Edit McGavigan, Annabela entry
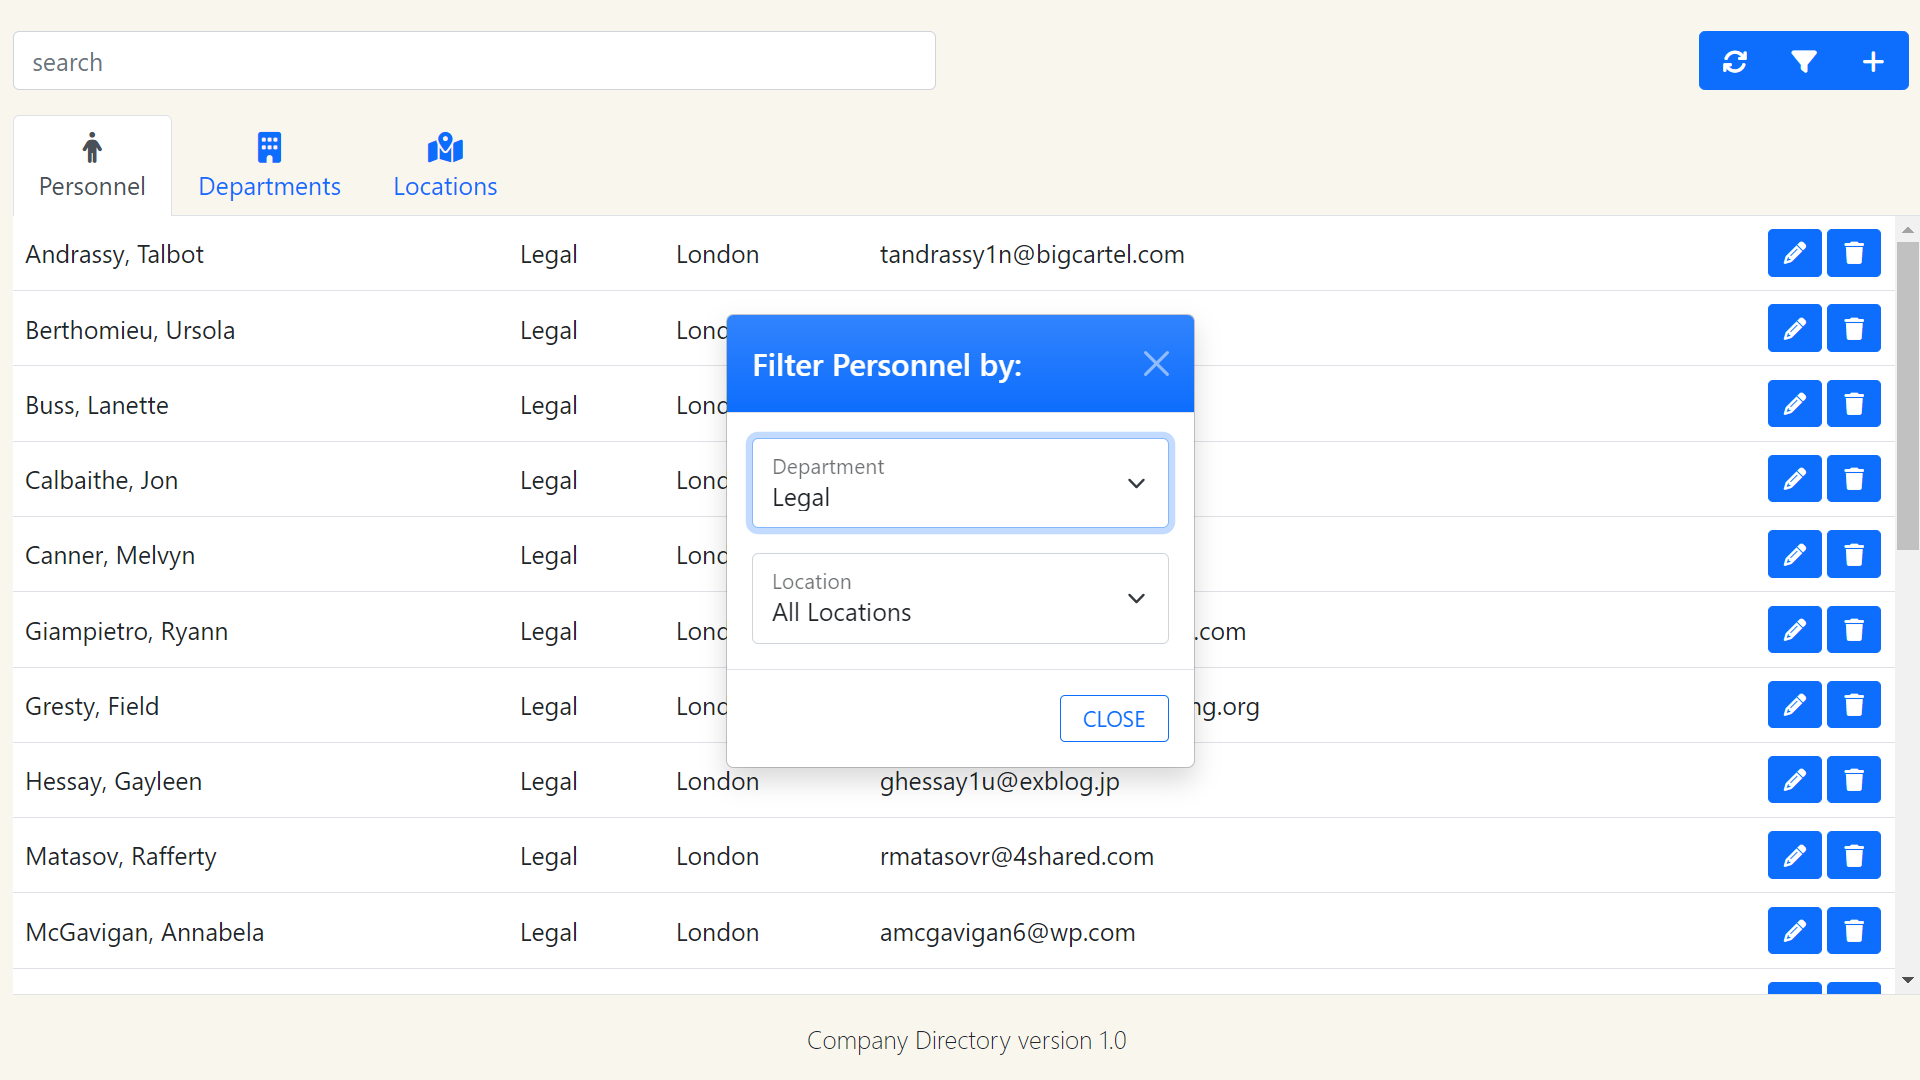The width and height of the screenshot is (1920, 1080). click(x=1794, y=931)
